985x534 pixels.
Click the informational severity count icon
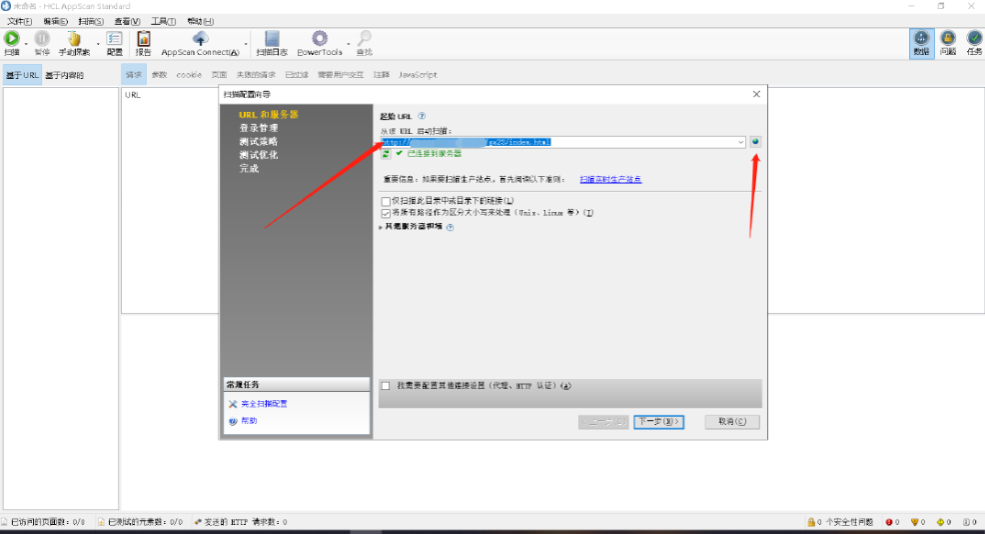pyautogui.click(x=966, y=522)
